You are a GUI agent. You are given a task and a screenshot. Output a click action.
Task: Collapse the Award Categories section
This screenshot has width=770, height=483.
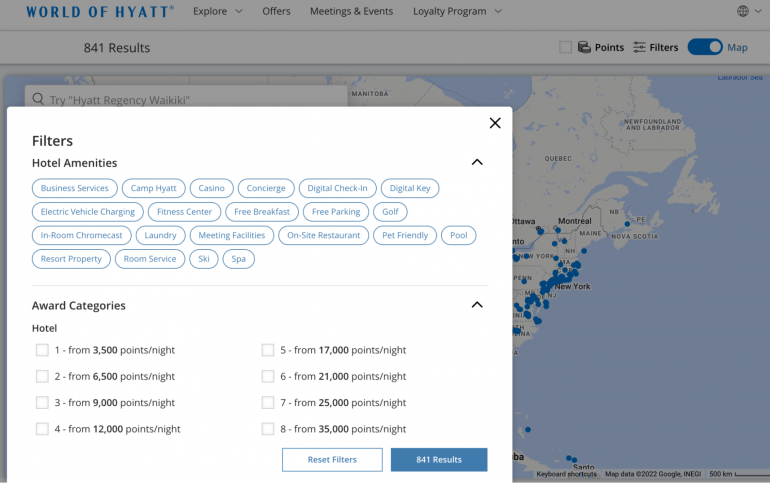477,305
